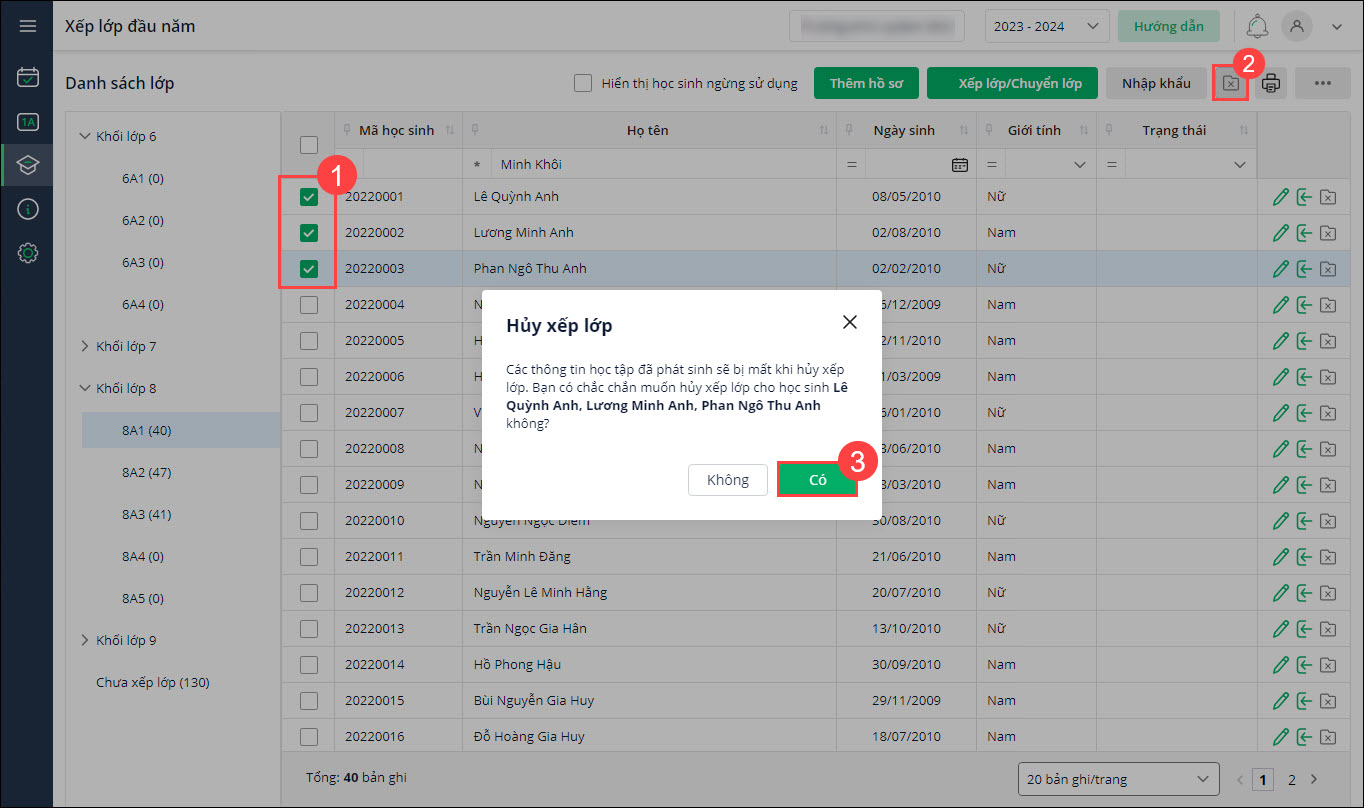Image resolution: width=1364 pixels, height=808 pixels.
Task: Expand the Khối lớp 9 tree node
Action: 84,640
